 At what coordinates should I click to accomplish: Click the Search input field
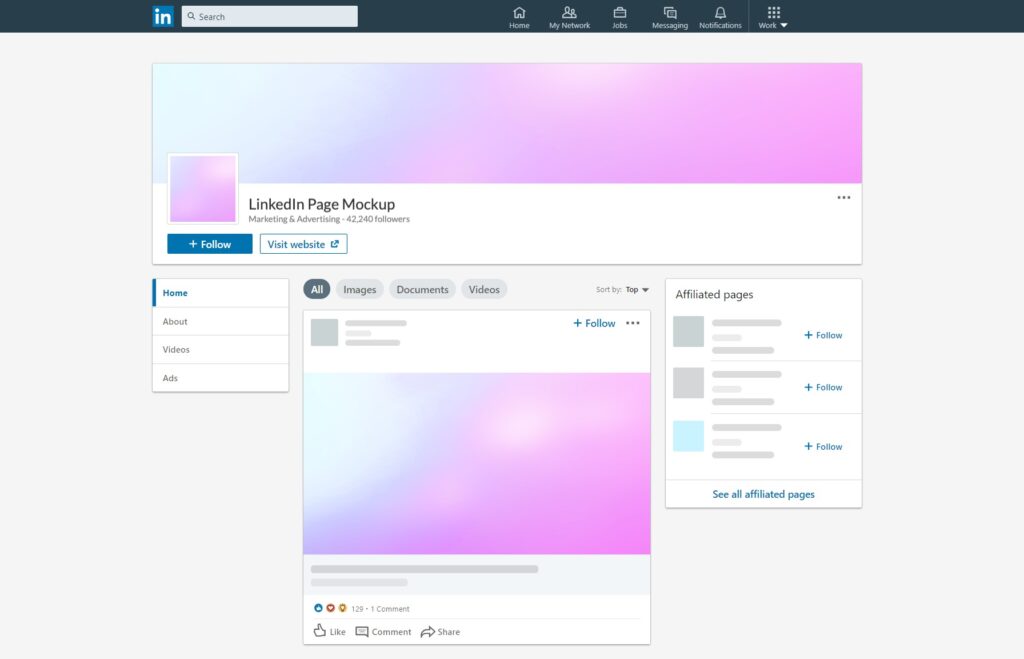(270, 16)
